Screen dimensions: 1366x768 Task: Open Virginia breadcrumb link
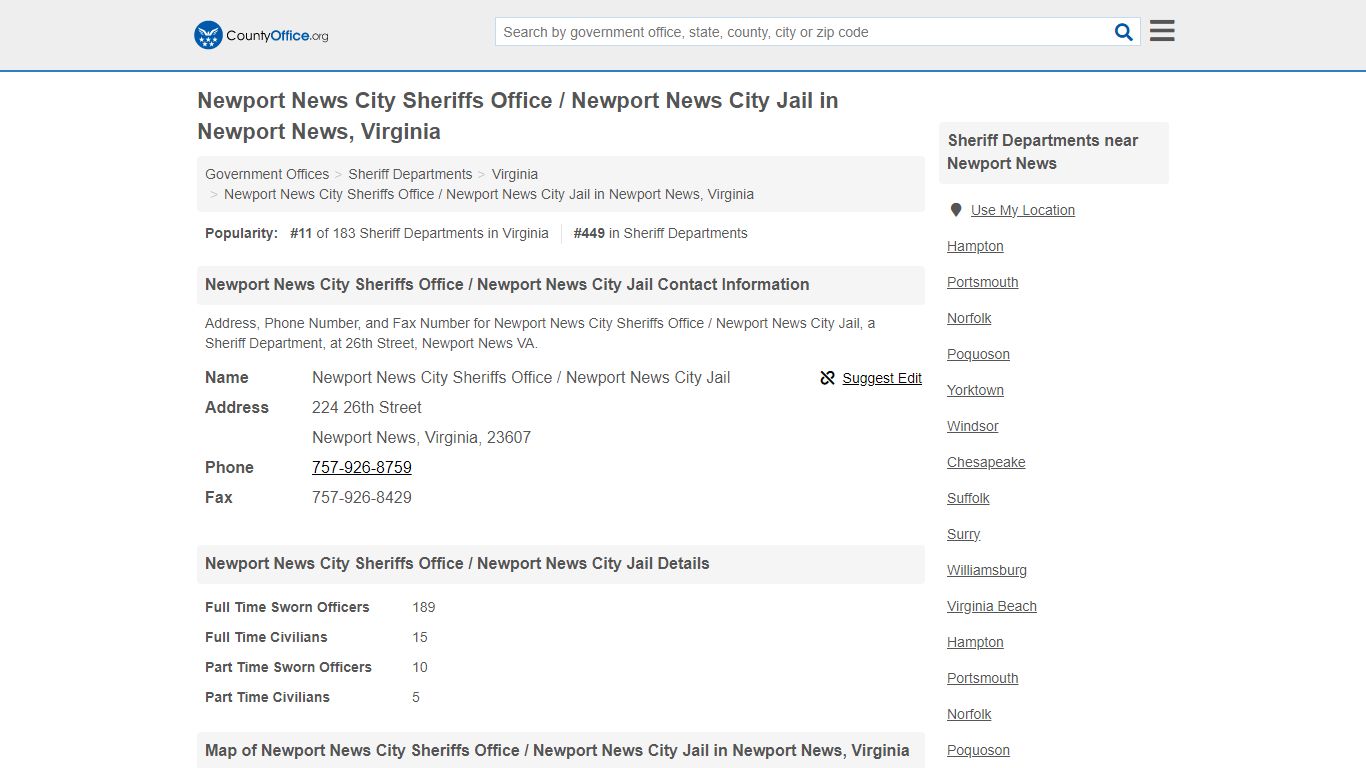[515, 174]
